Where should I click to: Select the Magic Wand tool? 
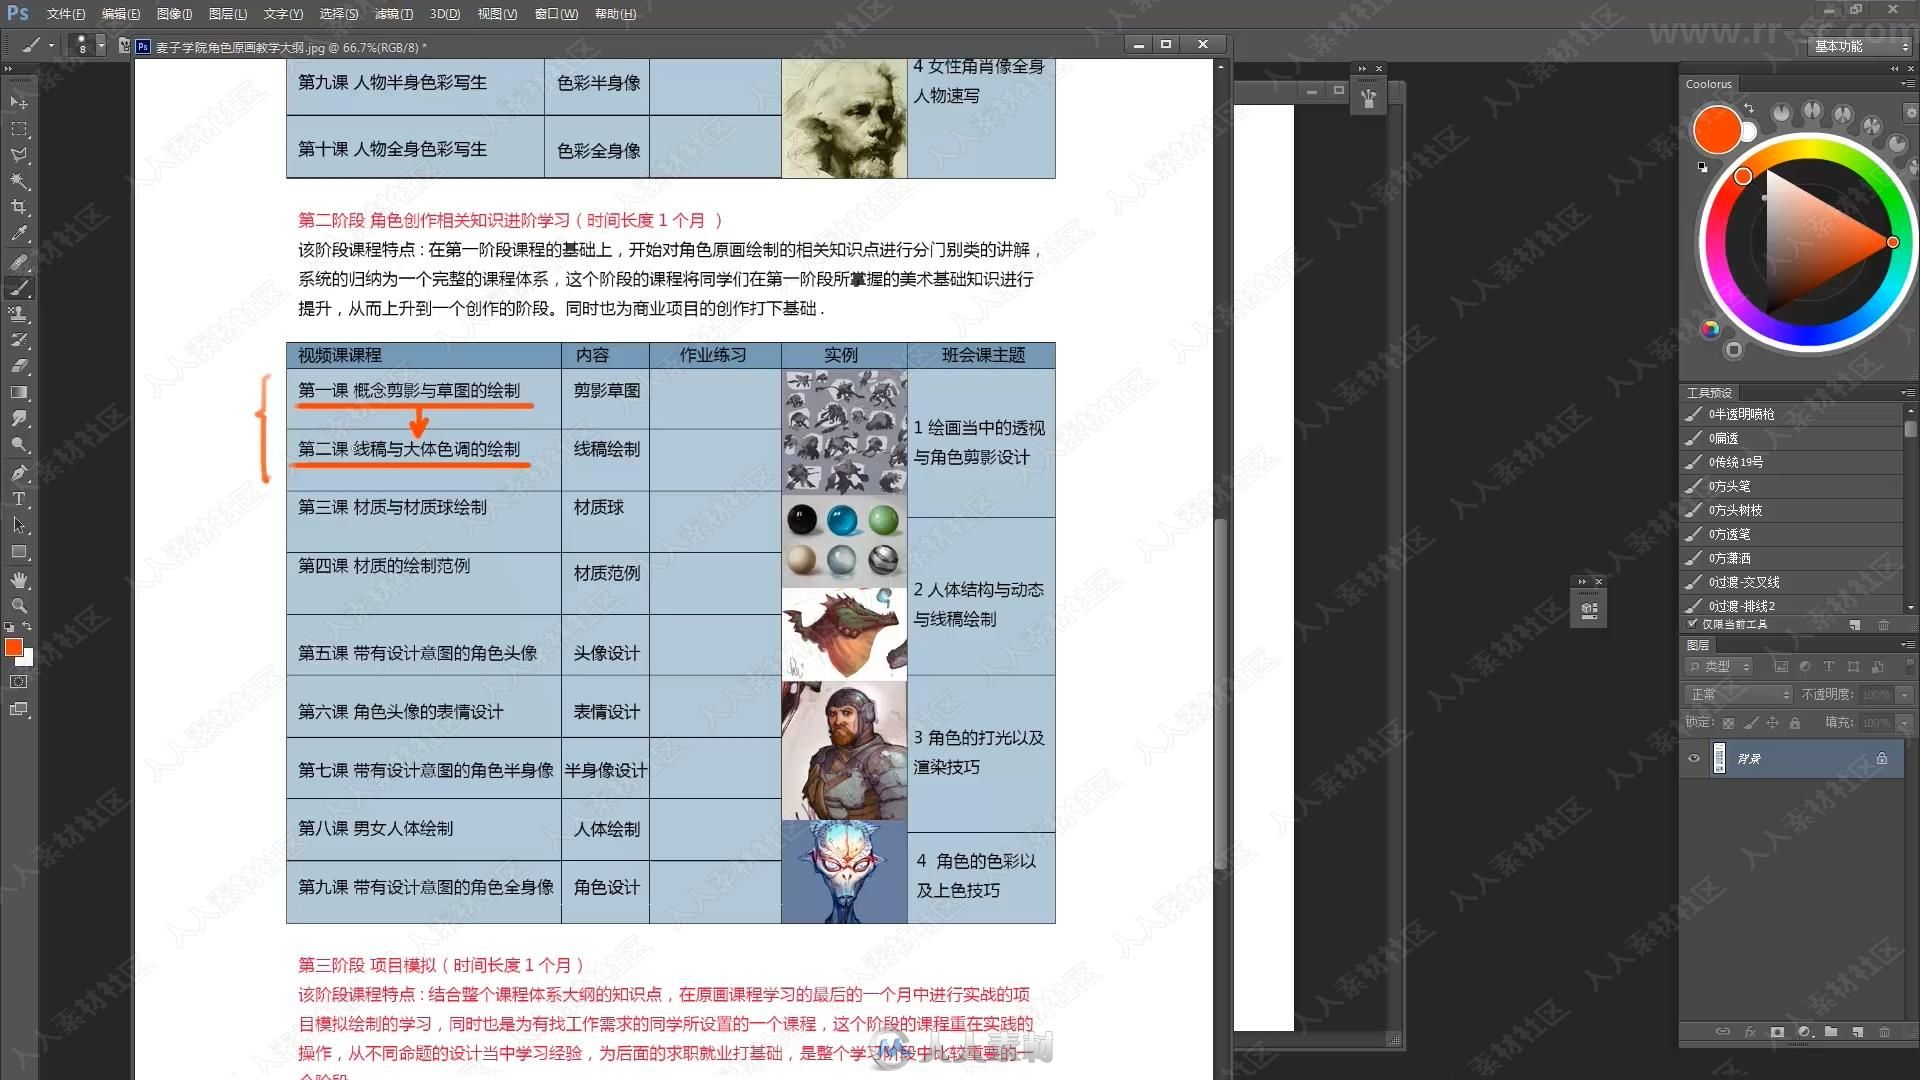point(18,181)
